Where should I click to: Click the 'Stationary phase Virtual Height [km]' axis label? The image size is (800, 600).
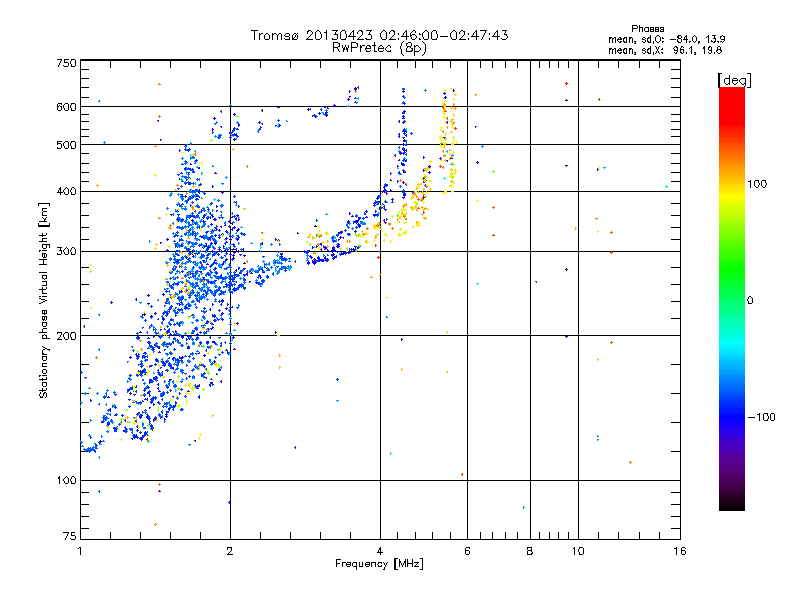pyautogui.click(x=44, y=301)
